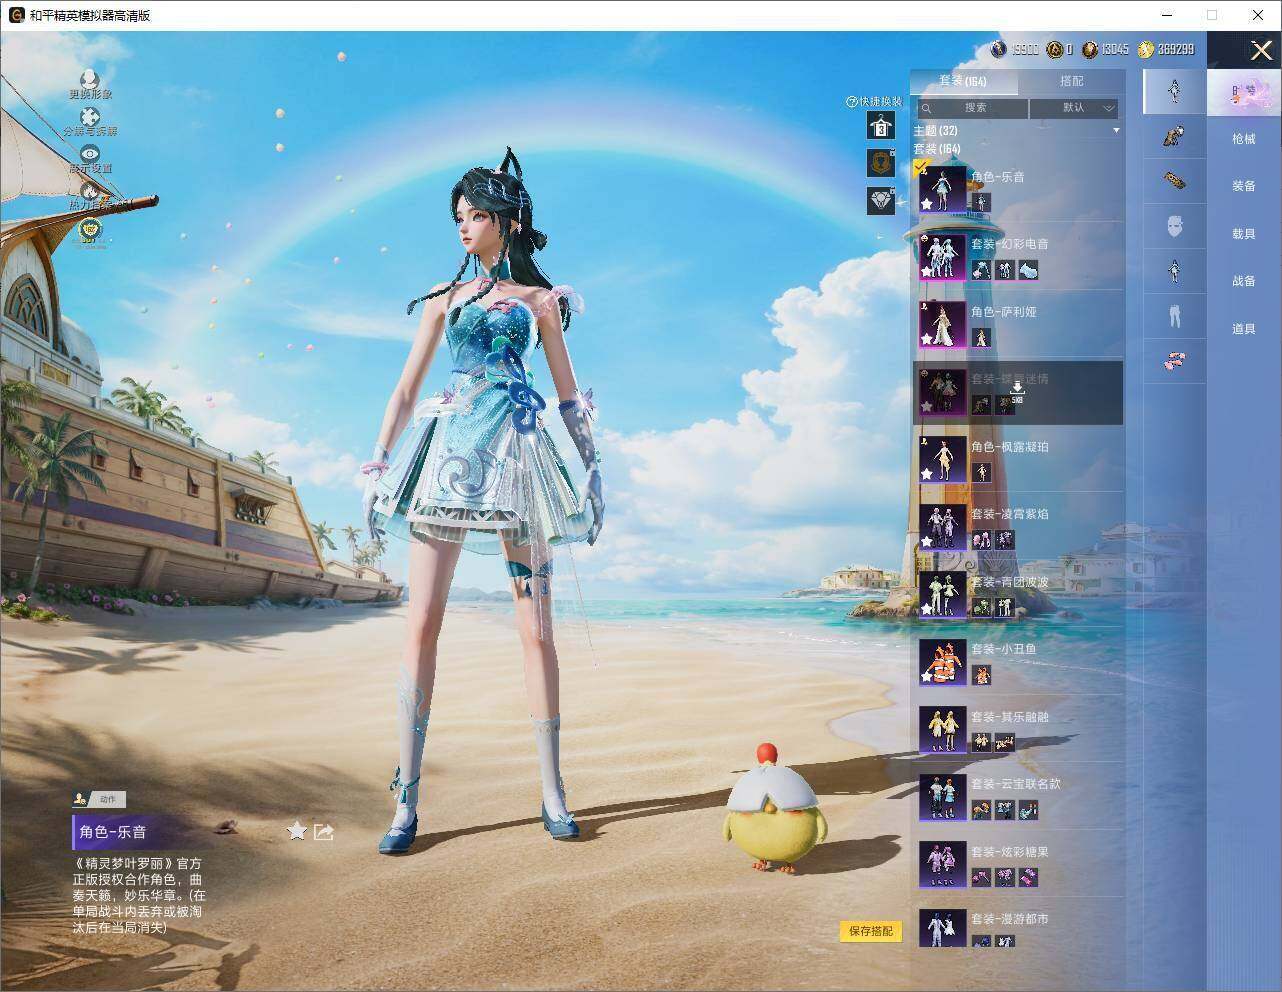Switch to the 搭配 tab
The image size is (1282, 992).
(1071, 81)
